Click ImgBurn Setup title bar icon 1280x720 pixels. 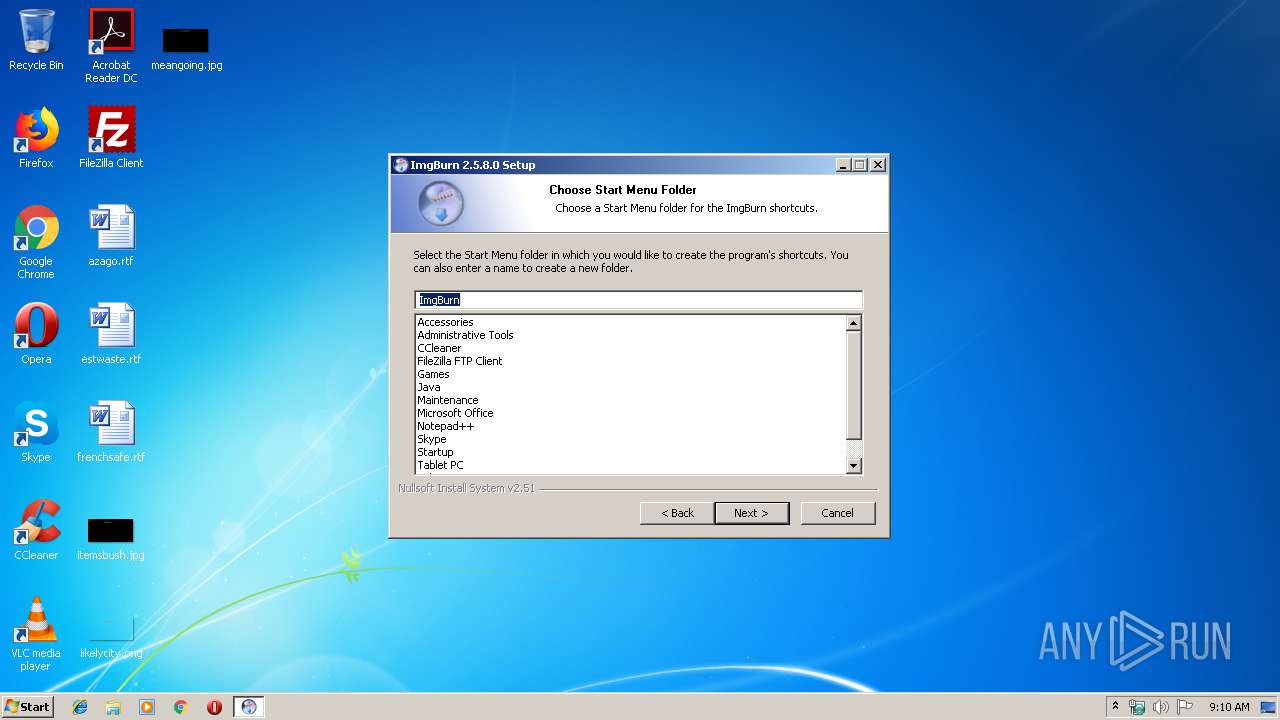401,165
